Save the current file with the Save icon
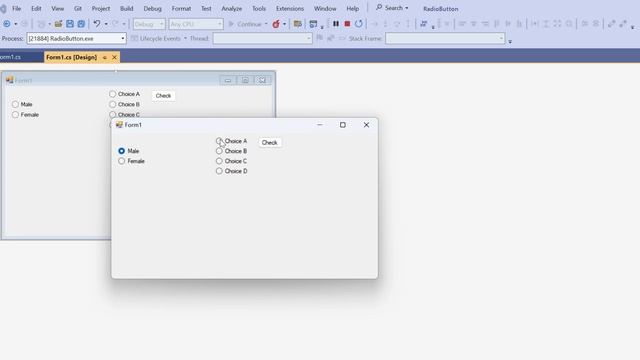This screenshot has width=640, height=360. point(70,24)
